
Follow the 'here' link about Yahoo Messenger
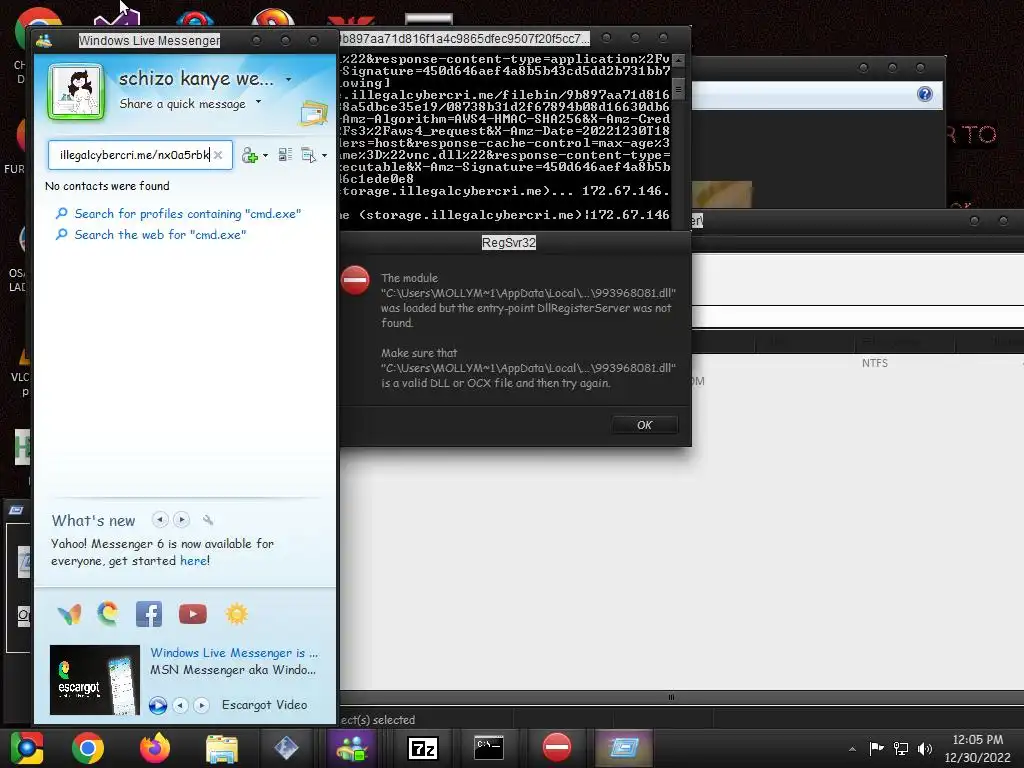(x=193, y=561)
